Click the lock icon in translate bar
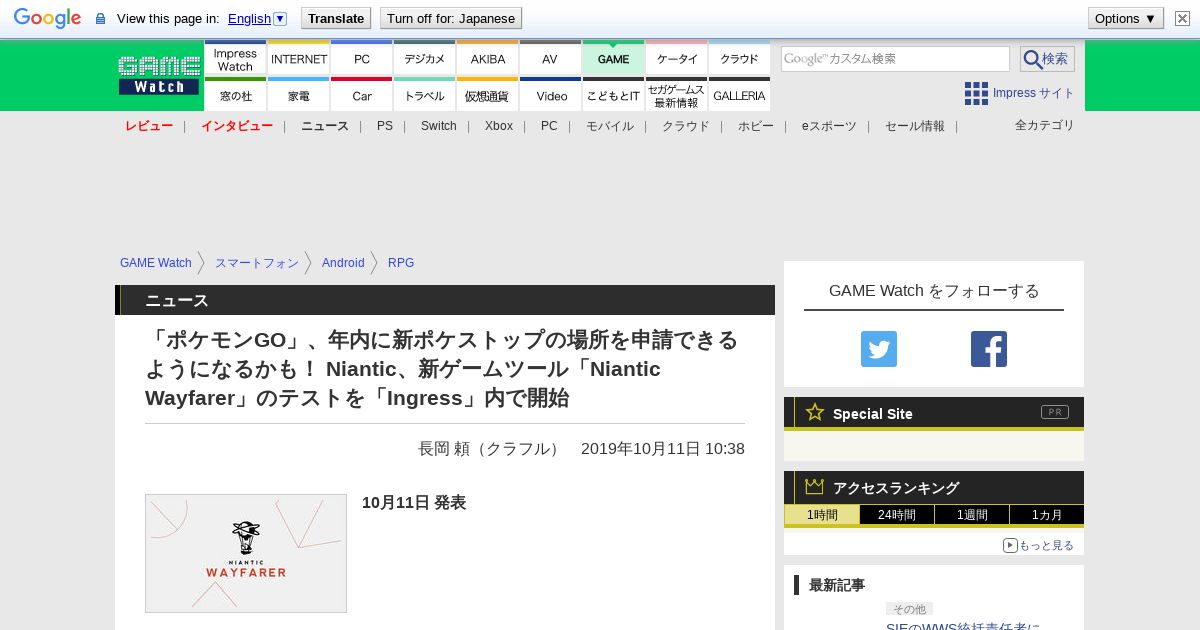Viewport: 1200px width, 630px height. (x=100, y=19)
